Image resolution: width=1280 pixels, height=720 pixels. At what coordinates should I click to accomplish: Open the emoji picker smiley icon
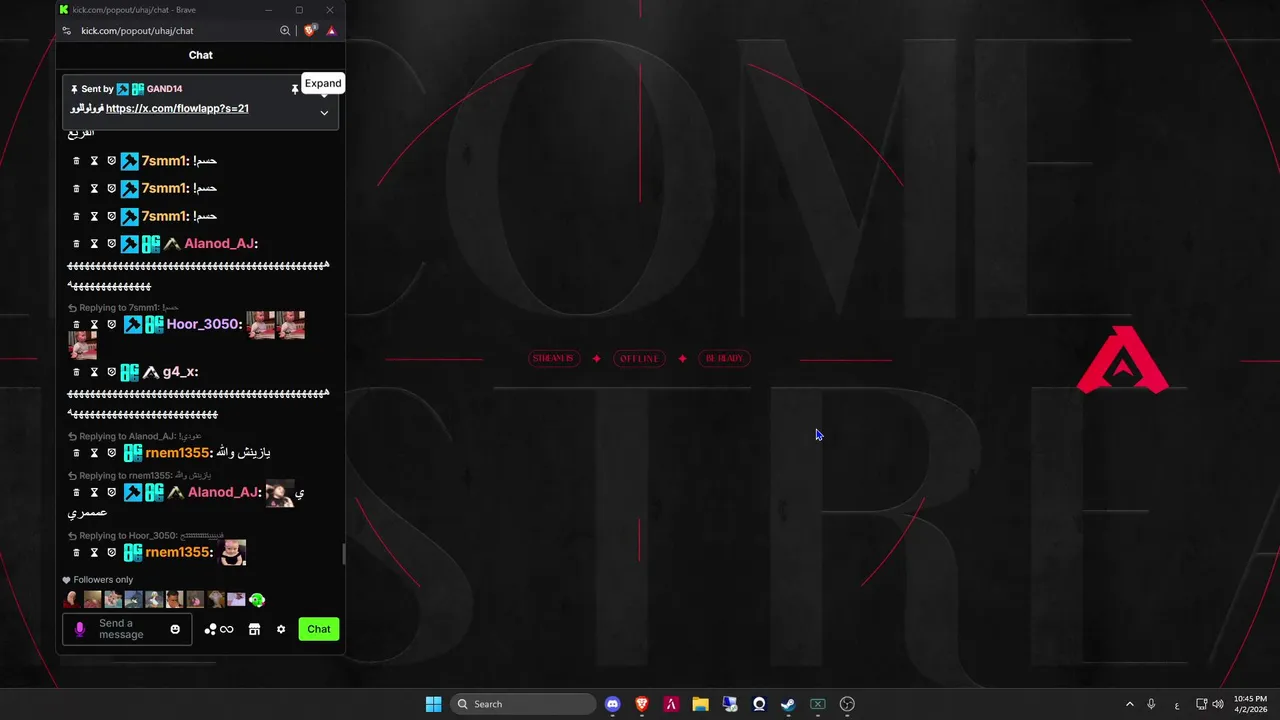point(175,629)
